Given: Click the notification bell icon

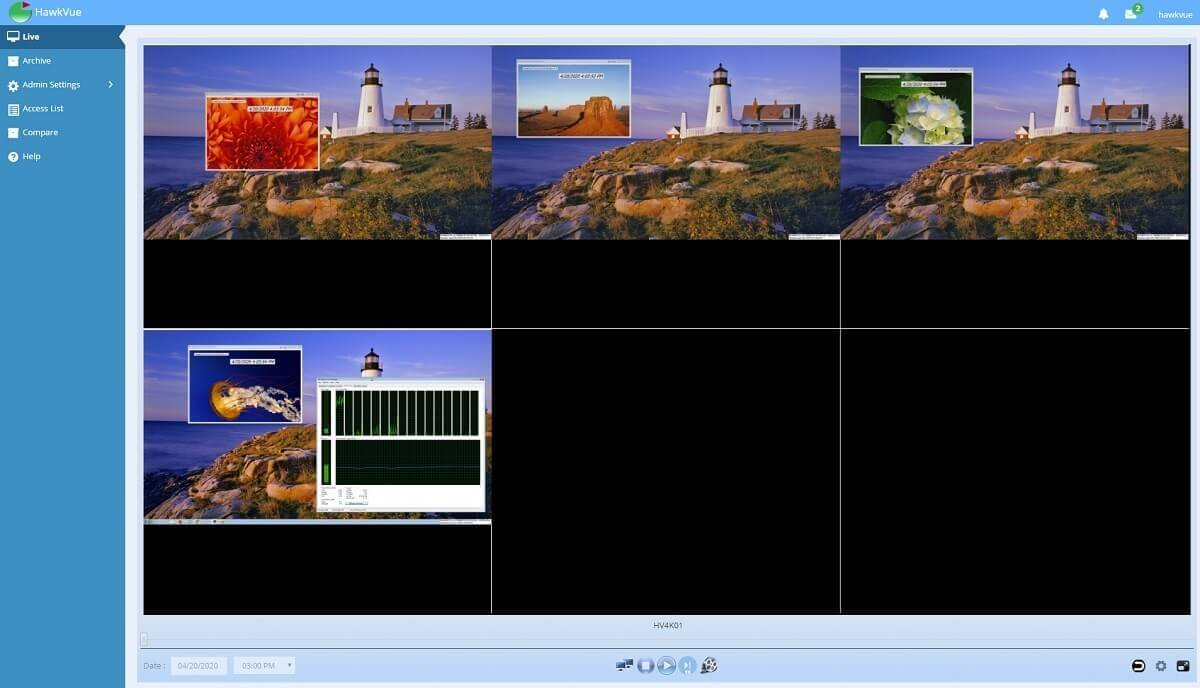Looking at the screenshot, I should point(1104,14).
